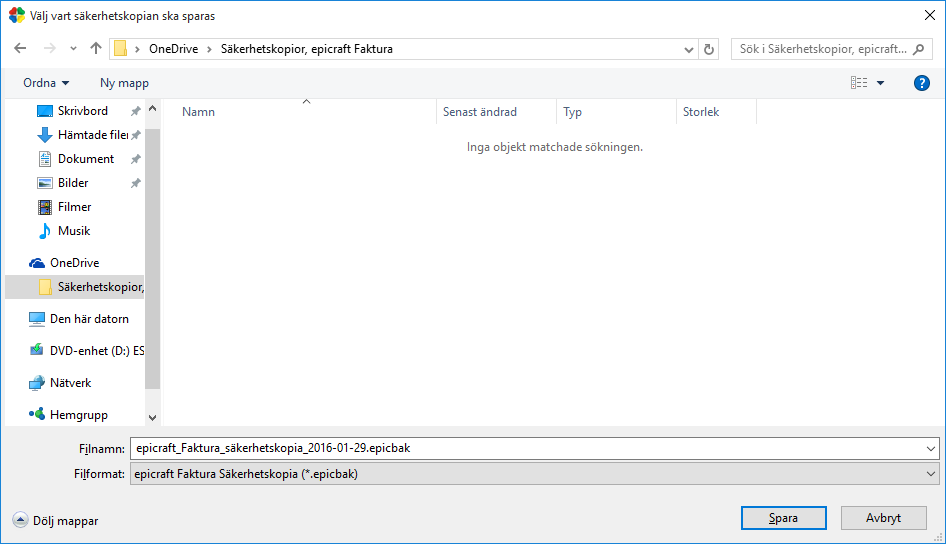This screenshot has height=544, width=946.
Task: Click the epicraft app icon in title bar
Action: point(17,16)
